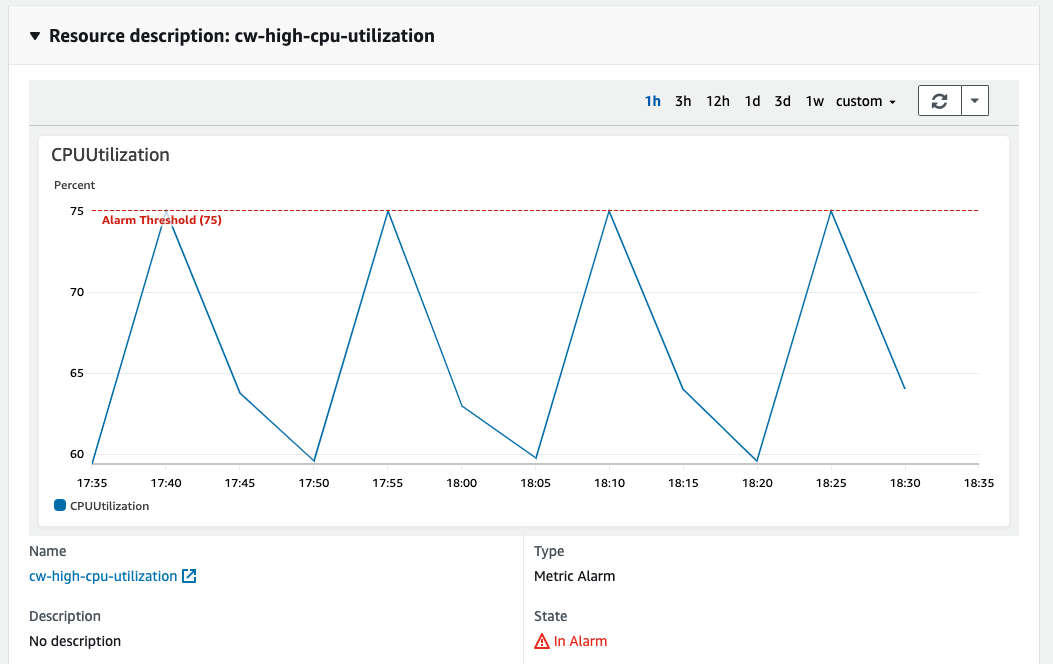Select the 1w time range
1053x664 pixels.
click(x=813, y=100)
